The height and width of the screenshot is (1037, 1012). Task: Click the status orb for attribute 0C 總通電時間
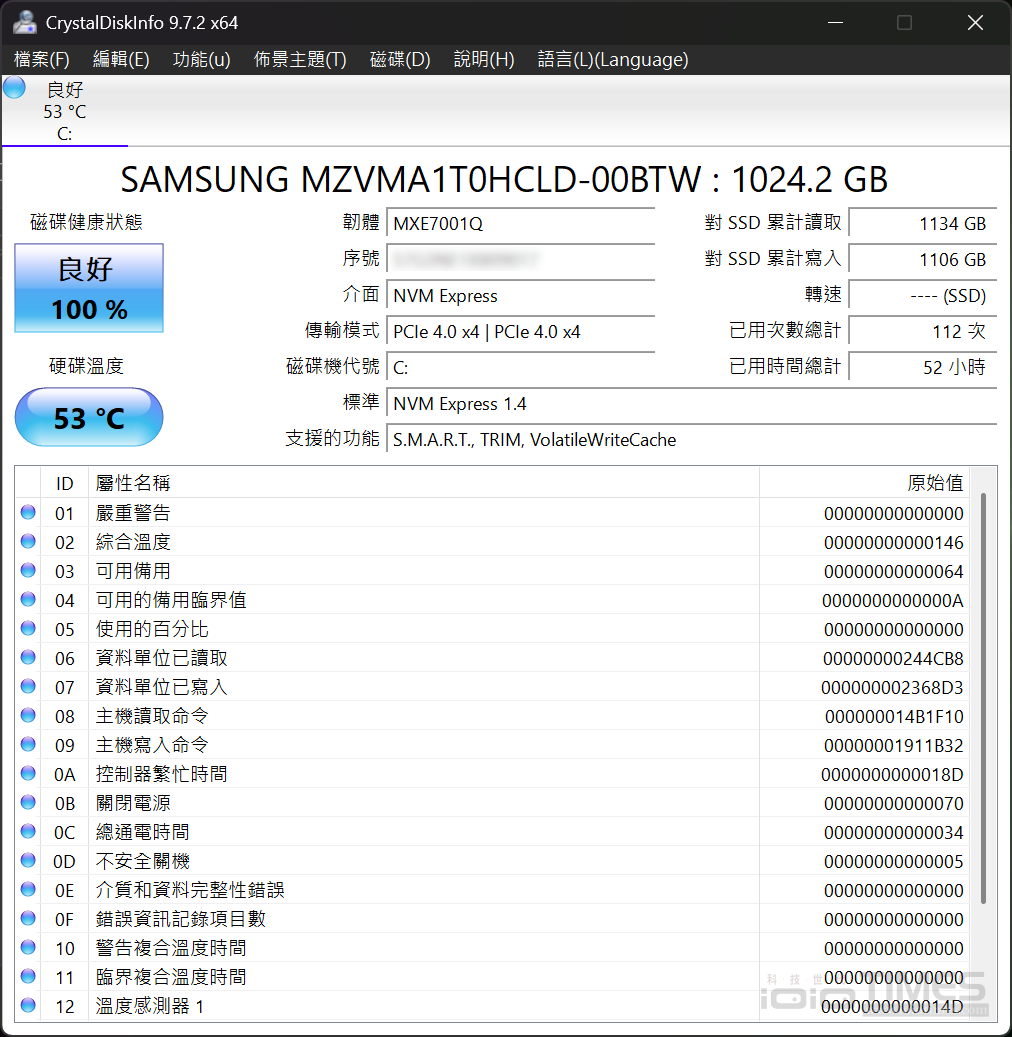(x=28, y=831)
